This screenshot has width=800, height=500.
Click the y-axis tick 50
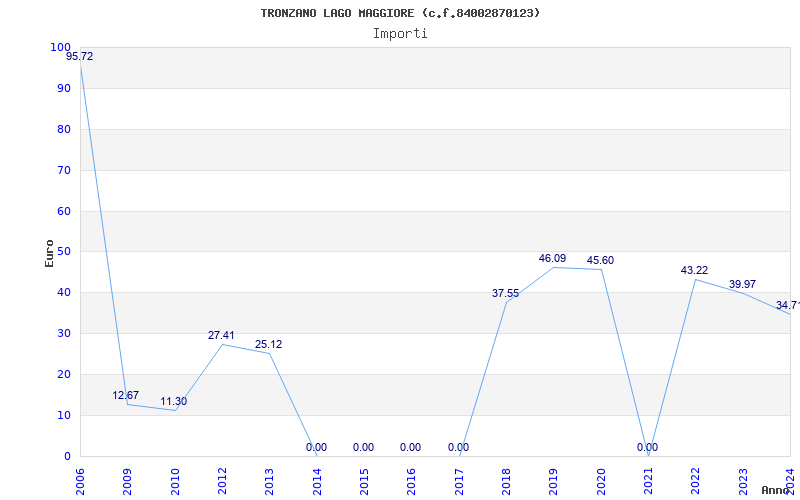64,252
